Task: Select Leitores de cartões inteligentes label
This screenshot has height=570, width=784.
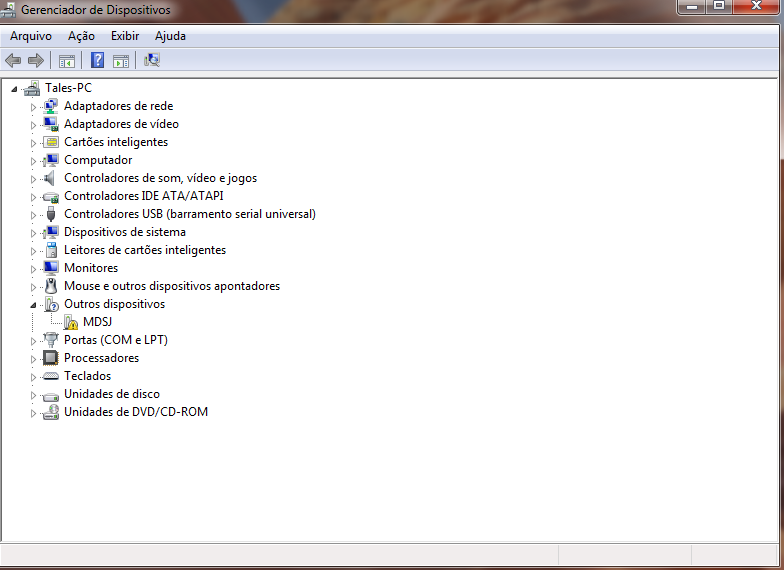Action: 145,250
